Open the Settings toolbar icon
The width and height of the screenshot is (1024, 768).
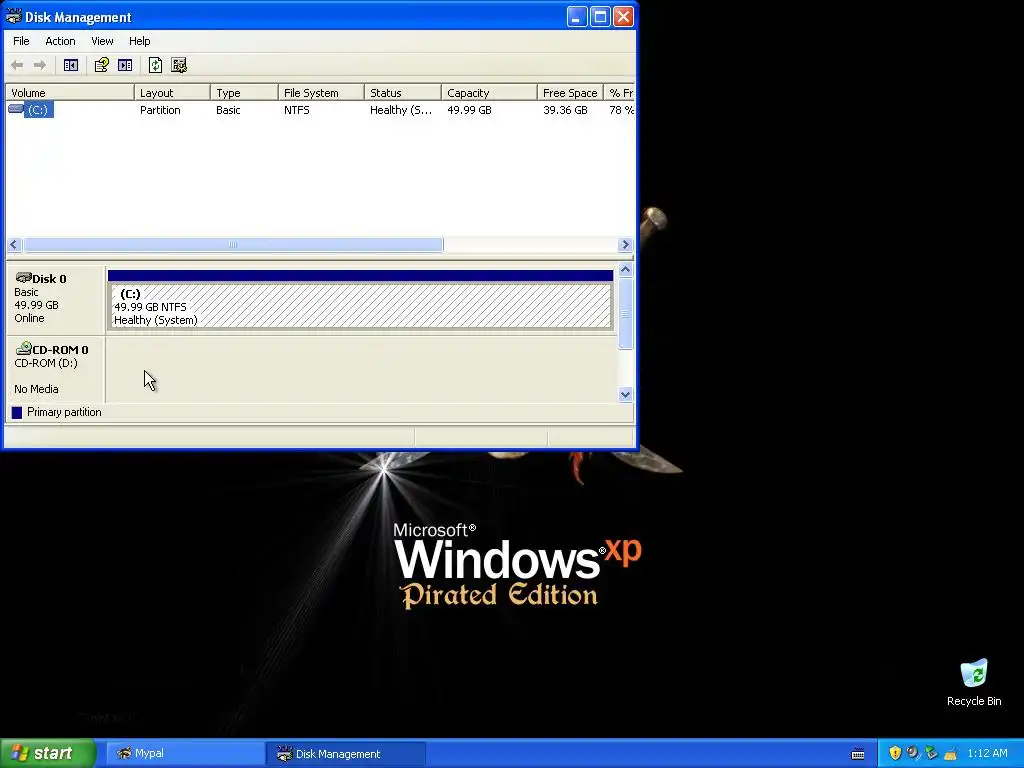pos(178,65)
